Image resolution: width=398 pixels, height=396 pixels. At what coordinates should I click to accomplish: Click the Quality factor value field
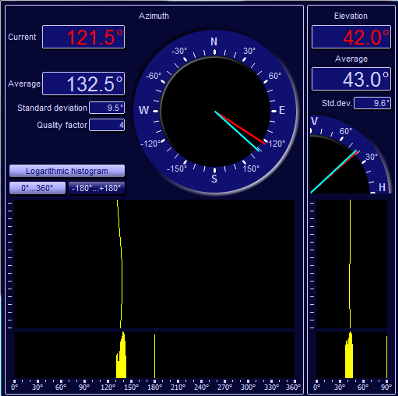[x=107, y=125]
